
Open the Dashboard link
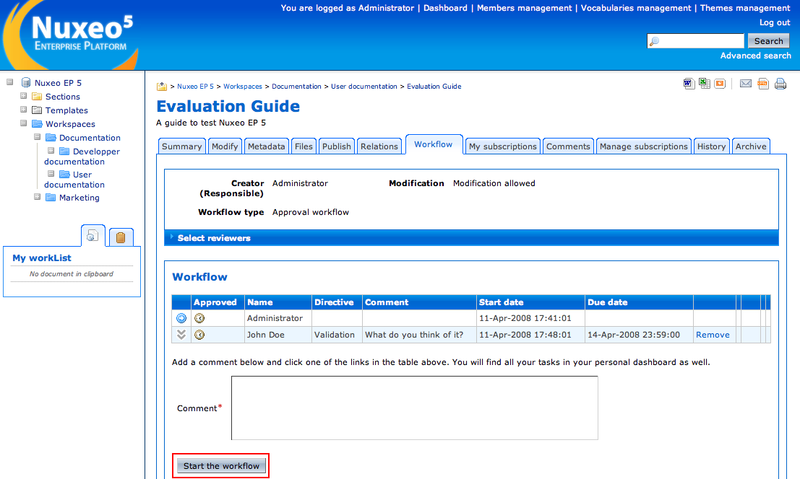[x=445, y=8]
